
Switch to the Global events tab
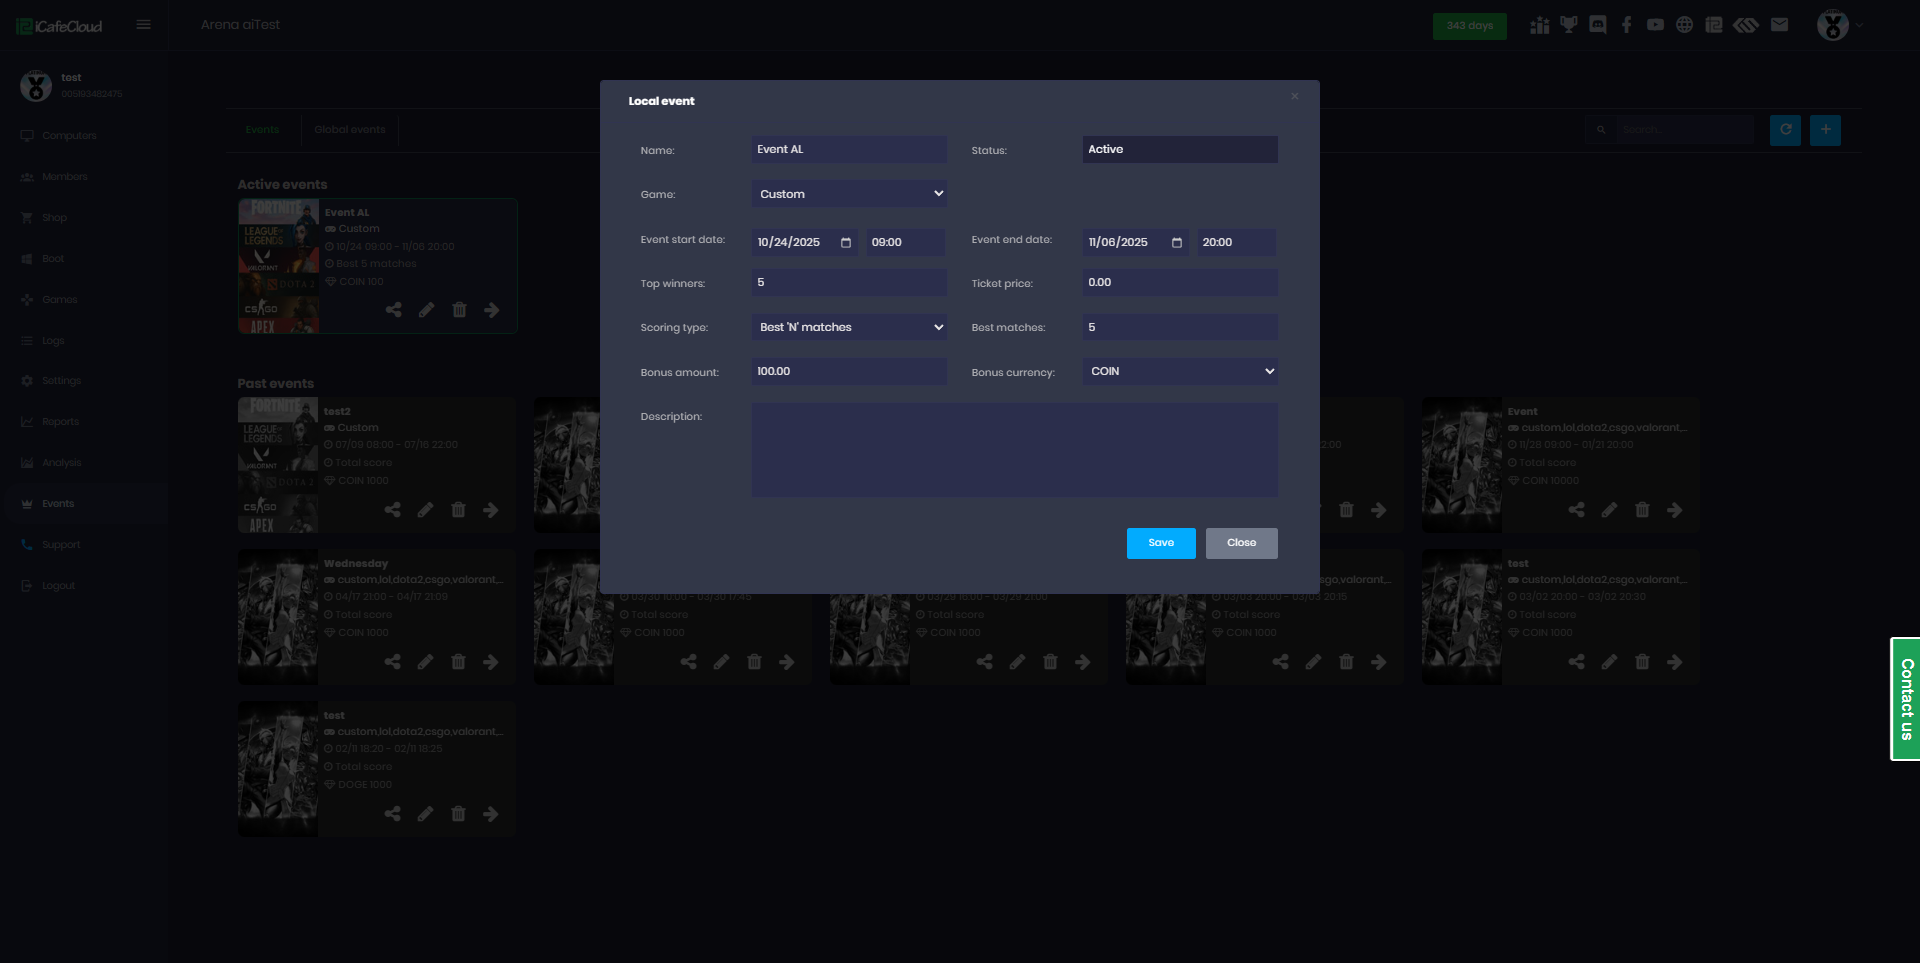(349, 130)
